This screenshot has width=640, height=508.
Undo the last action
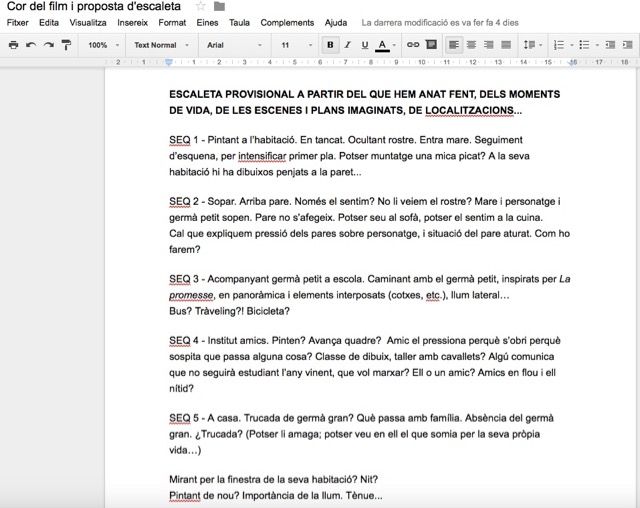[x=31, y=45]
